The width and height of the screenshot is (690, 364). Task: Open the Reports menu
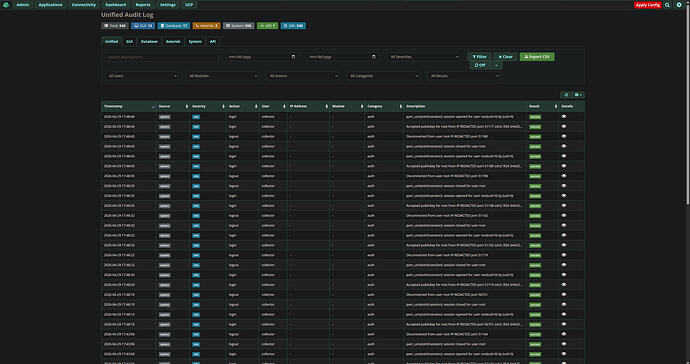[143, 5]
